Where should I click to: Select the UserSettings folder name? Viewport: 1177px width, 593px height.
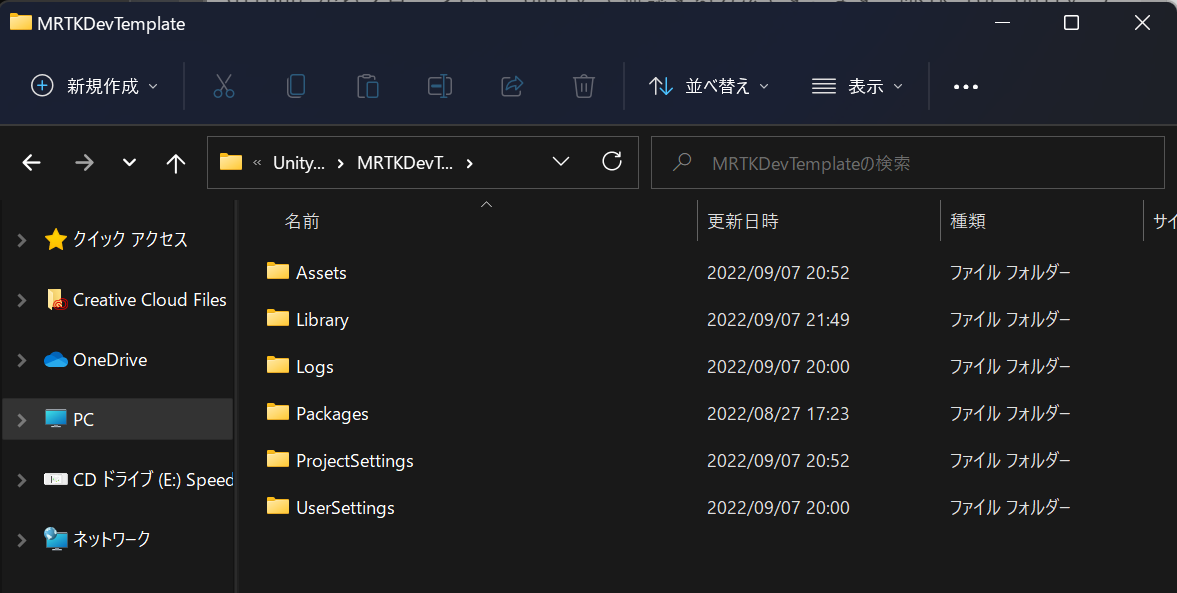[x=345, y=507]
